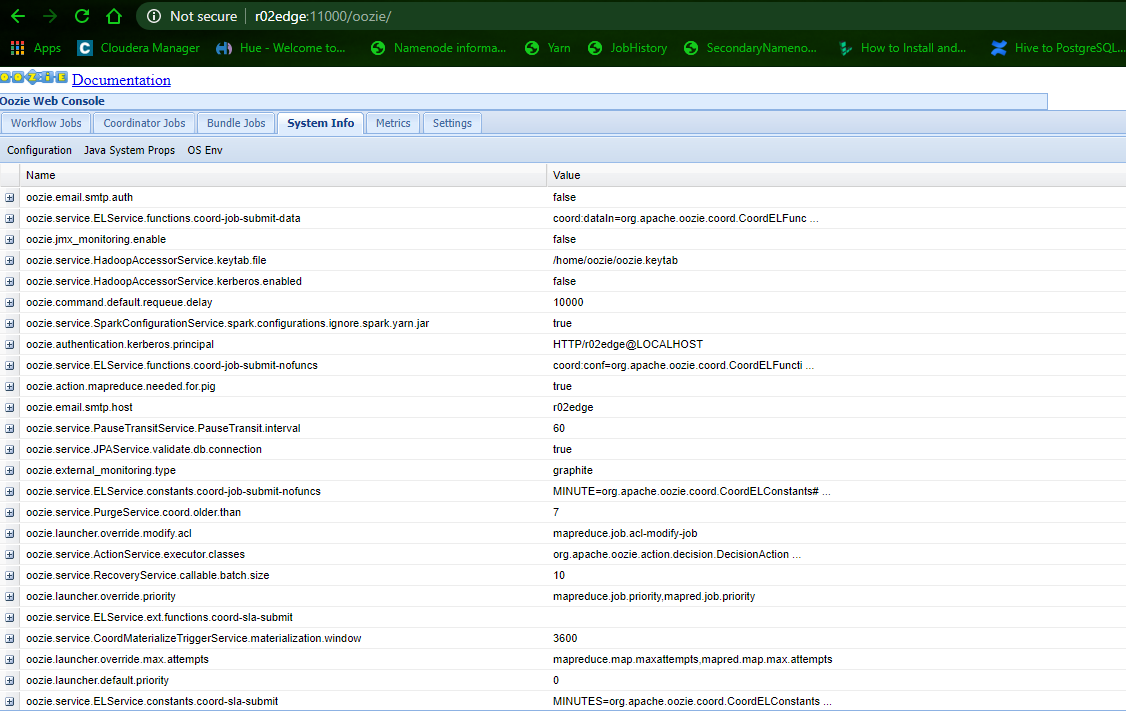
Task: Expand oozie.external_monitoring.type row
Action: pos(9,470)
